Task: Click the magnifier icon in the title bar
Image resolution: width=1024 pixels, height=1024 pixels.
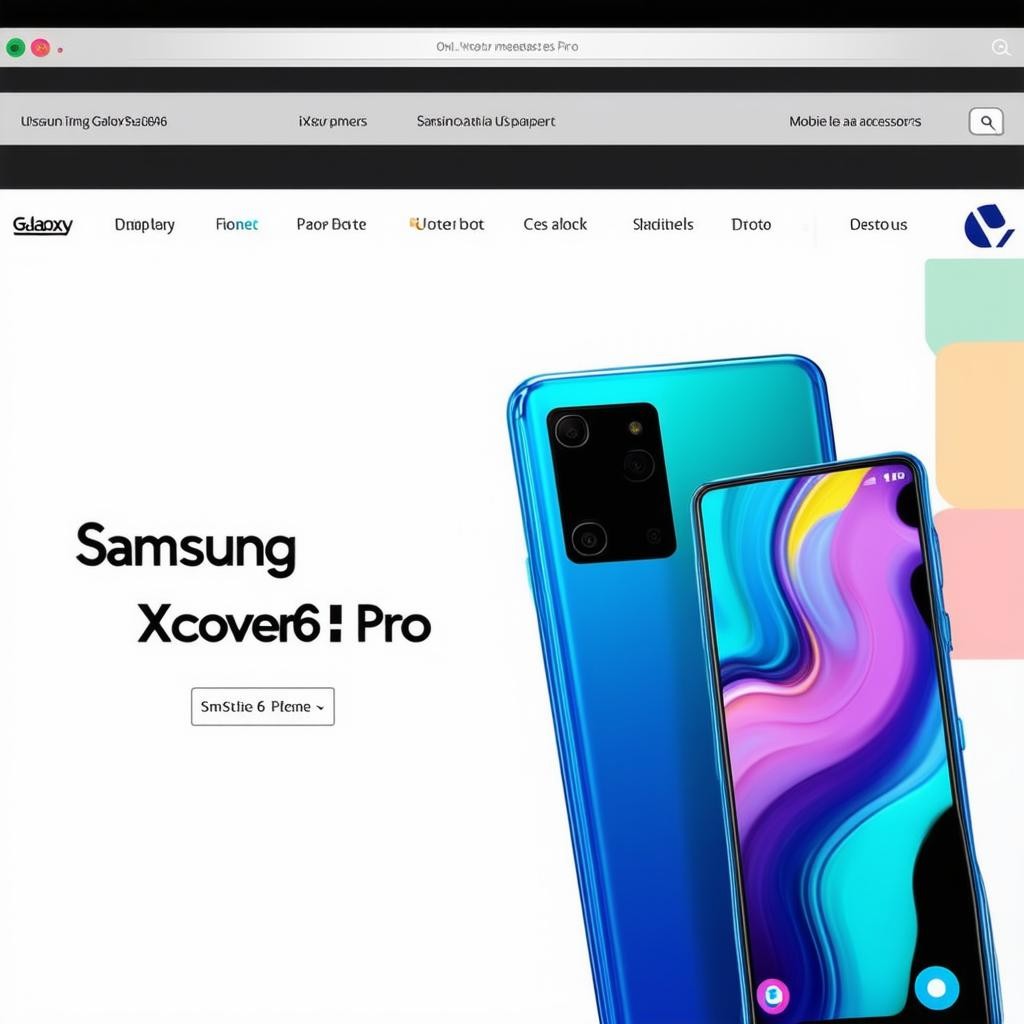Action: [x=1001, y=47]
